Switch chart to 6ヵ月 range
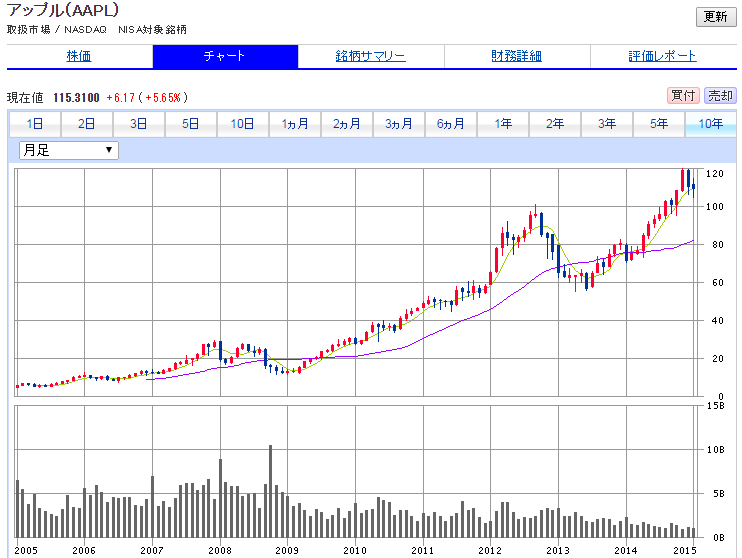Viewport: 742px width, 558px height. pos(451,124)
